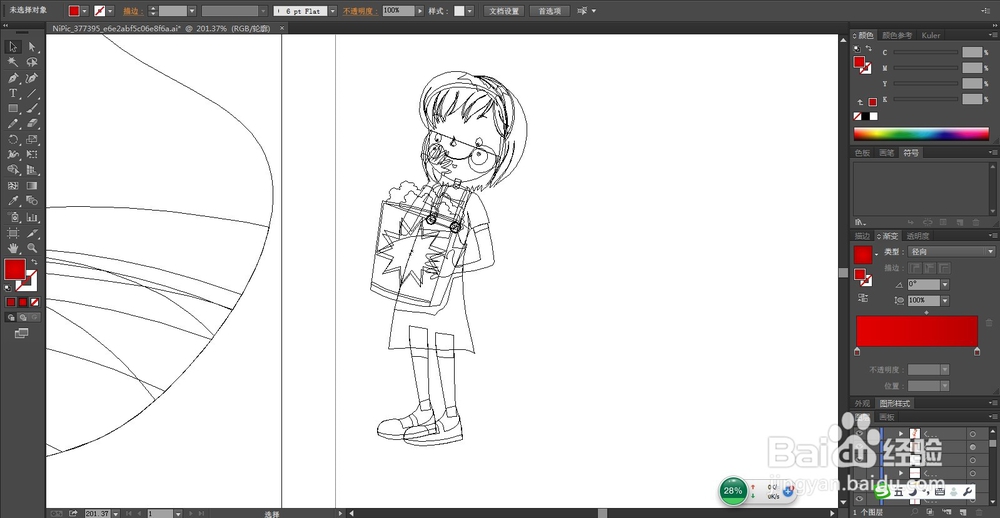Viewport: 1000px width, 518px height.
Task: Select the Blend tool
Action: (x=32, y=201)
